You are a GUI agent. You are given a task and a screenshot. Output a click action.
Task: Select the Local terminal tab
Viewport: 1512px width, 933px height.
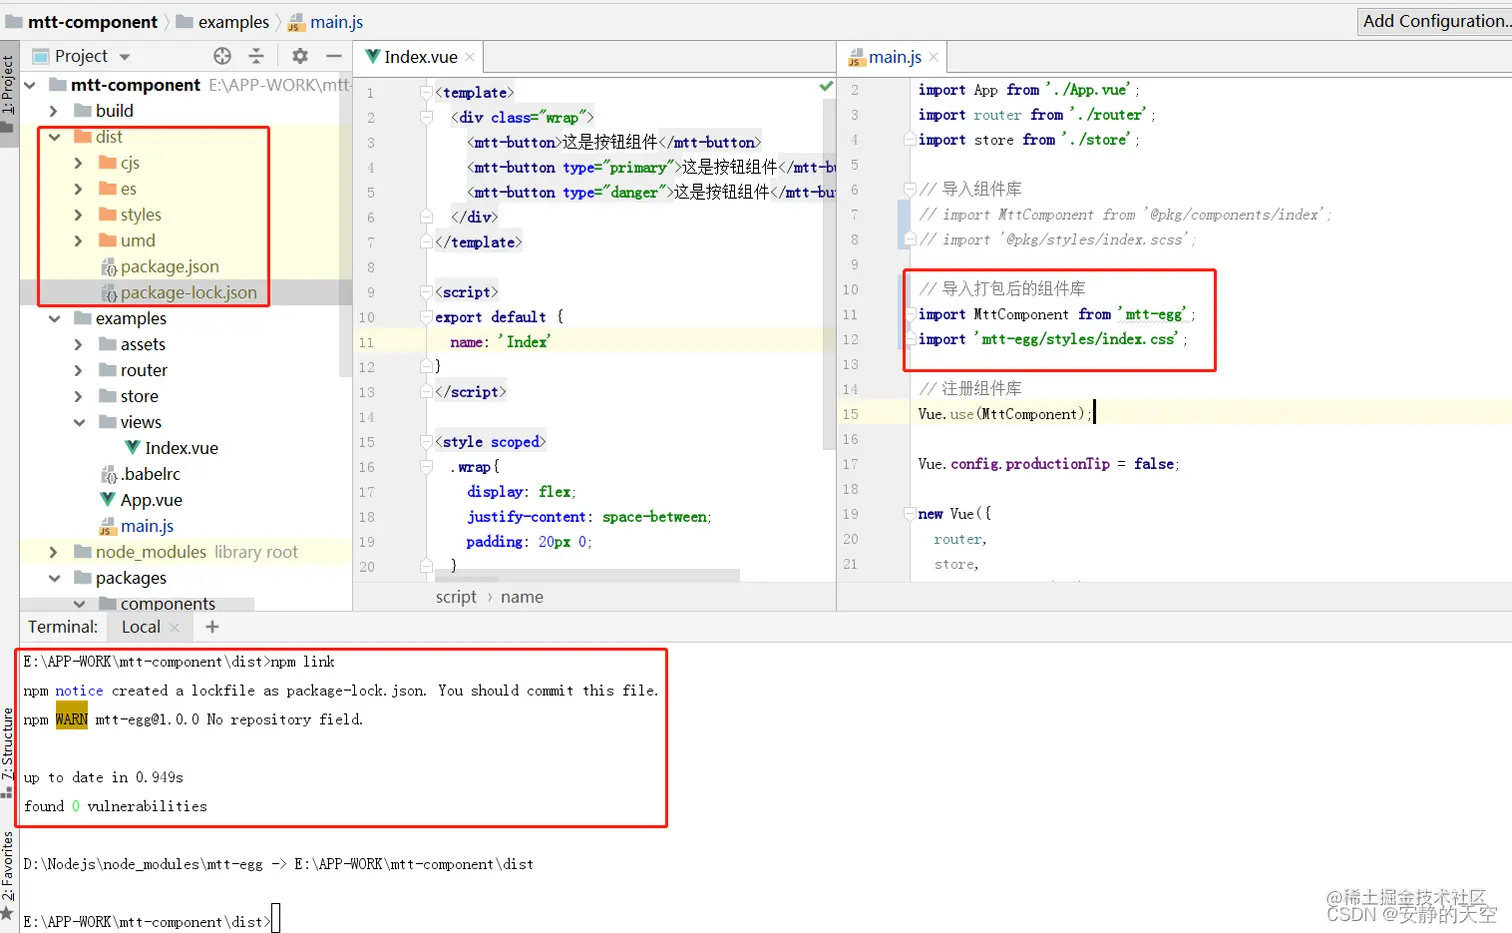pos(141,627)
